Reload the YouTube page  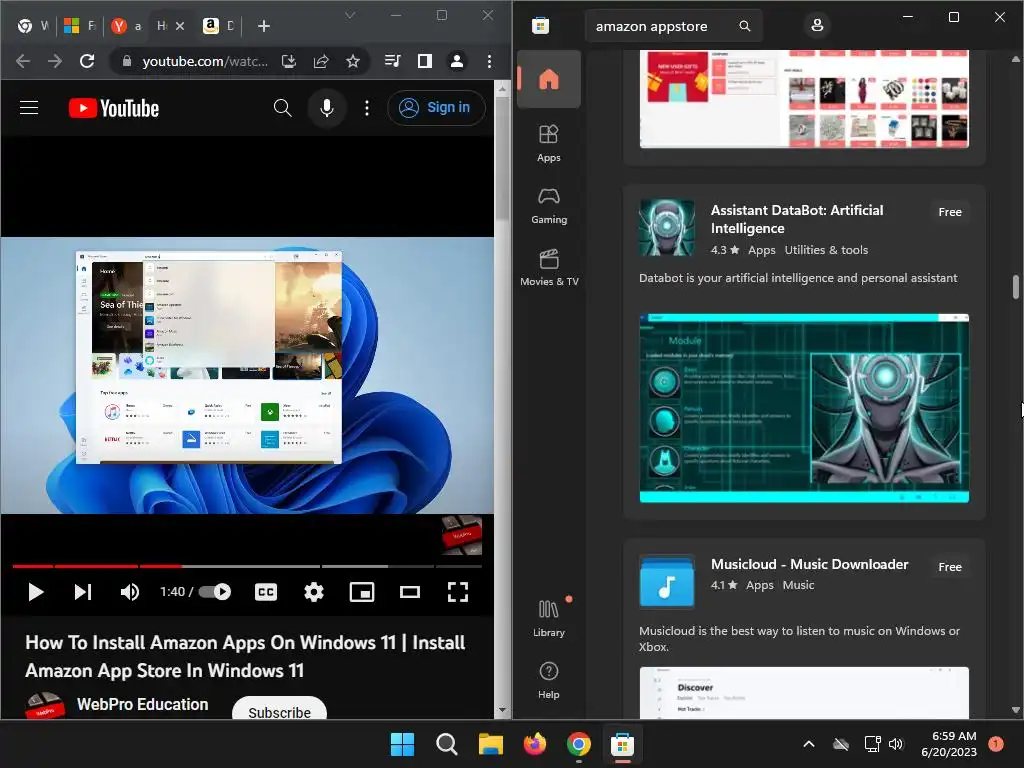tap(87, 61)
